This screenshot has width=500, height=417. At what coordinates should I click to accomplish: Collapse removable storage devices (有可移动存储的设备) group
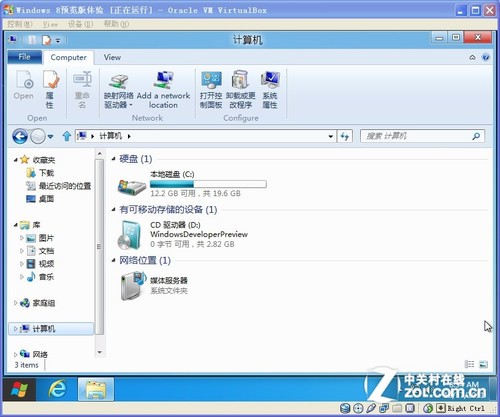pyautogui.click(x=114, y=210)
